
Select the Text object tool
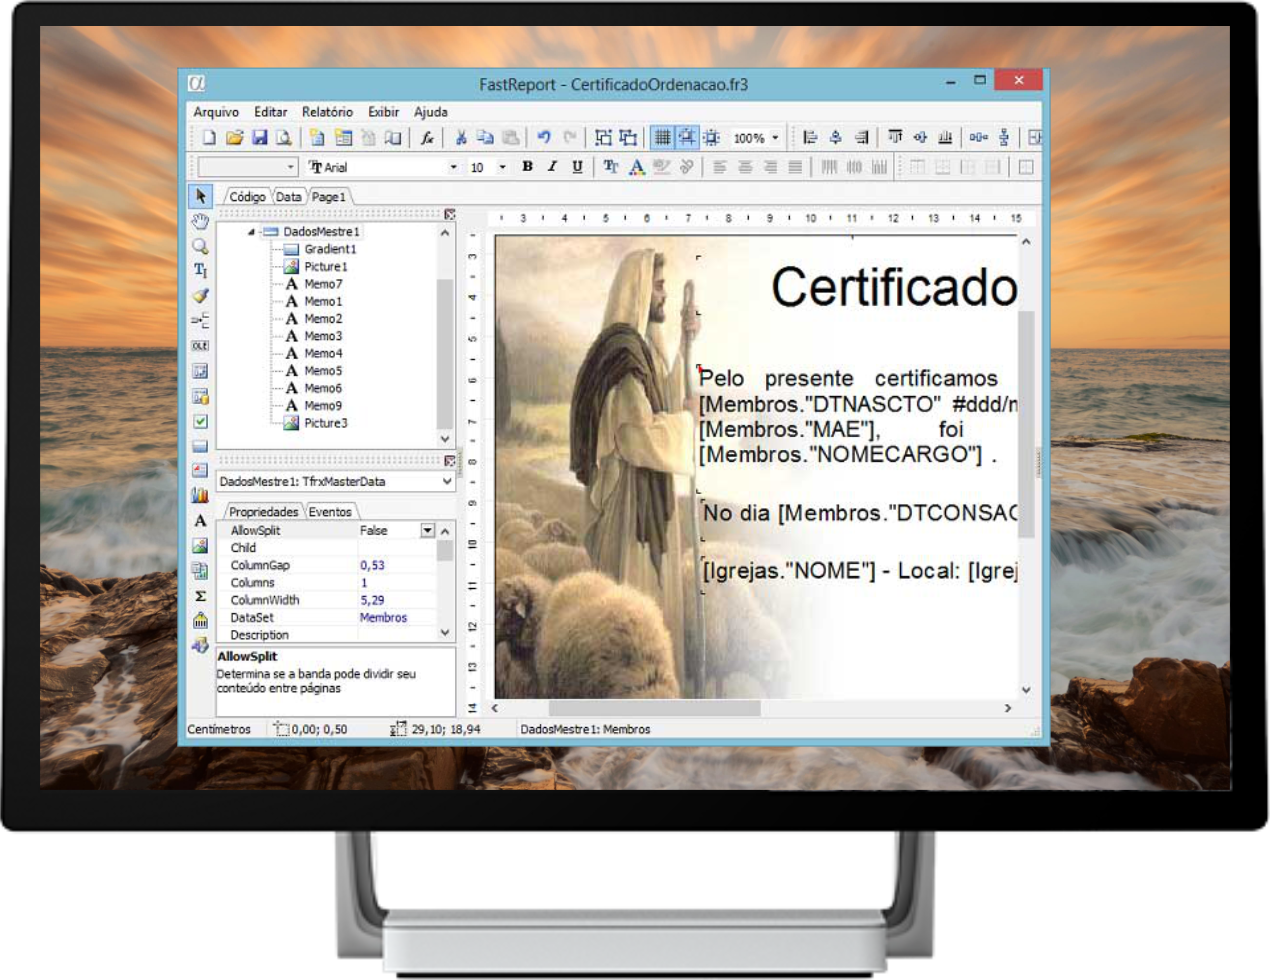click(x=200, y=517)
